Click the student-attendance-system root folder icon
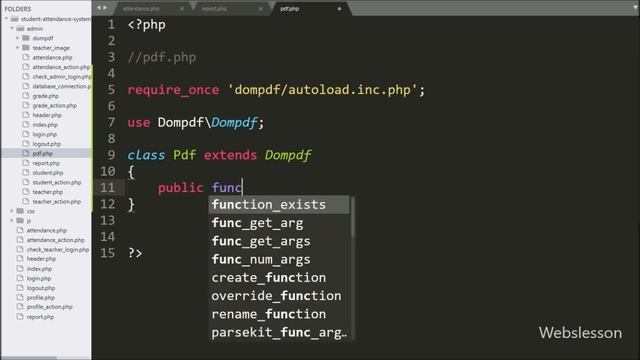Image resolution: width=640 pixels, height=360 pixels. 14,19
